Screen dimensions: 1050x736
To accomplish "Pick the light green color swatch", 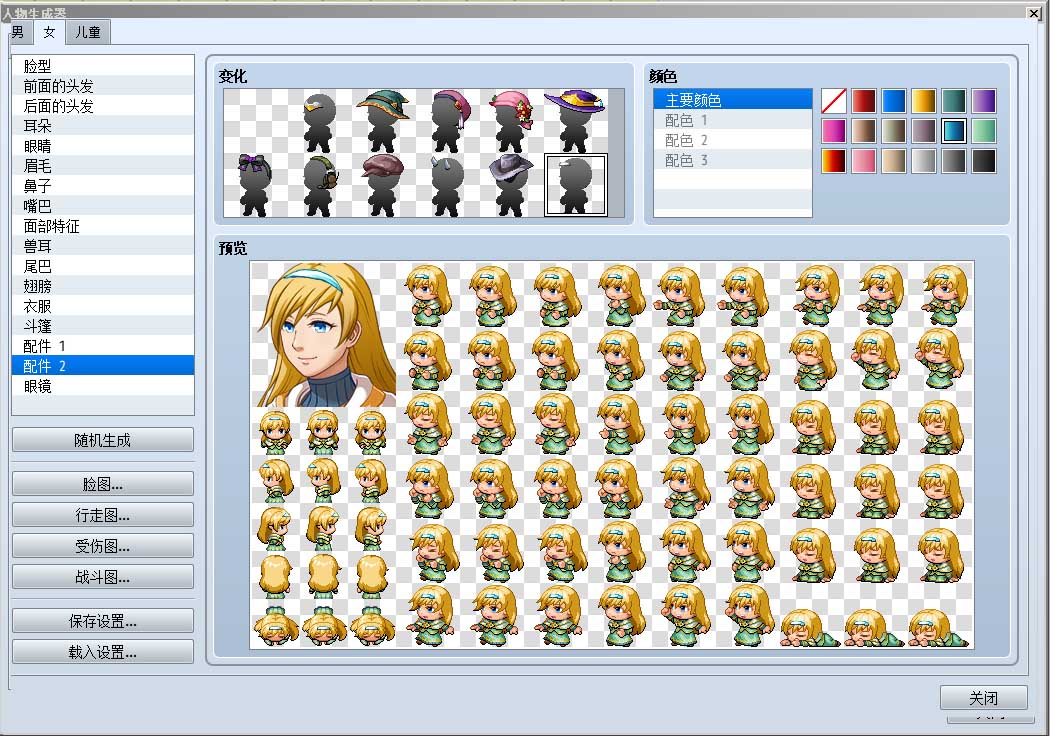I will click(984, 131).
